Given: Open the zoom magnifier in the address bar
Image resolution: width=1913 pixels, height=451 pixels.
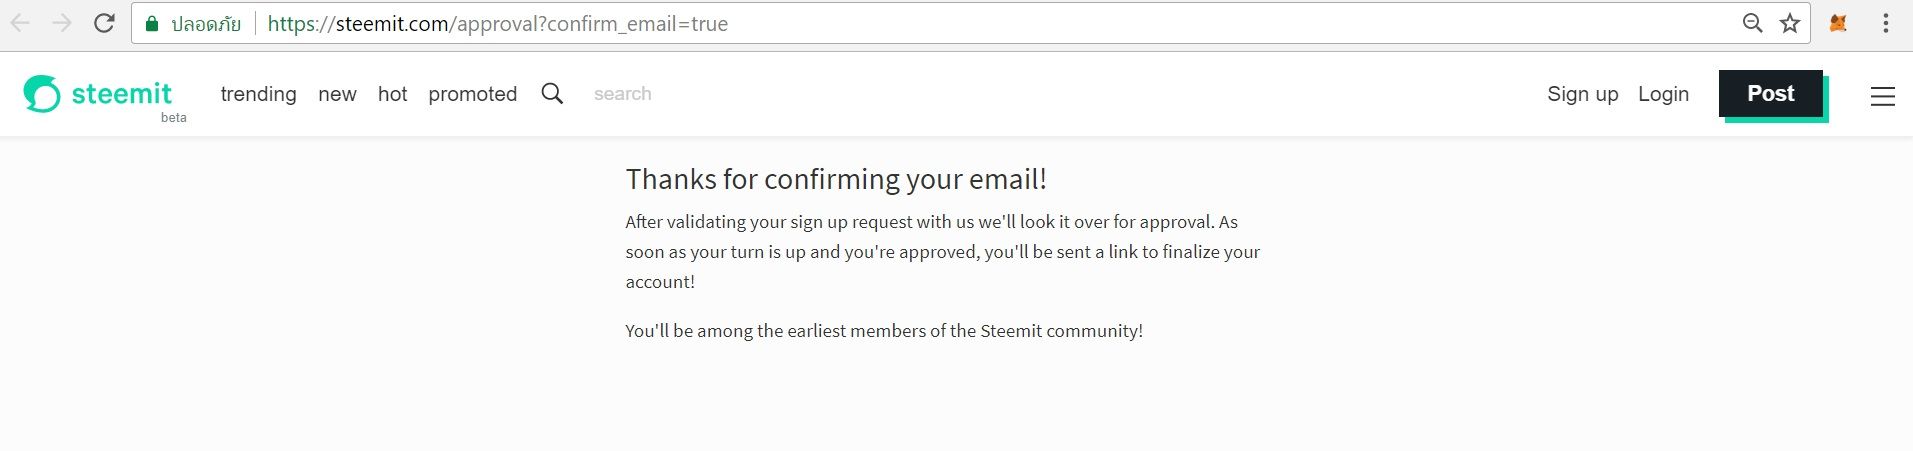Looking at the screenshot, I should (1752, 23).
